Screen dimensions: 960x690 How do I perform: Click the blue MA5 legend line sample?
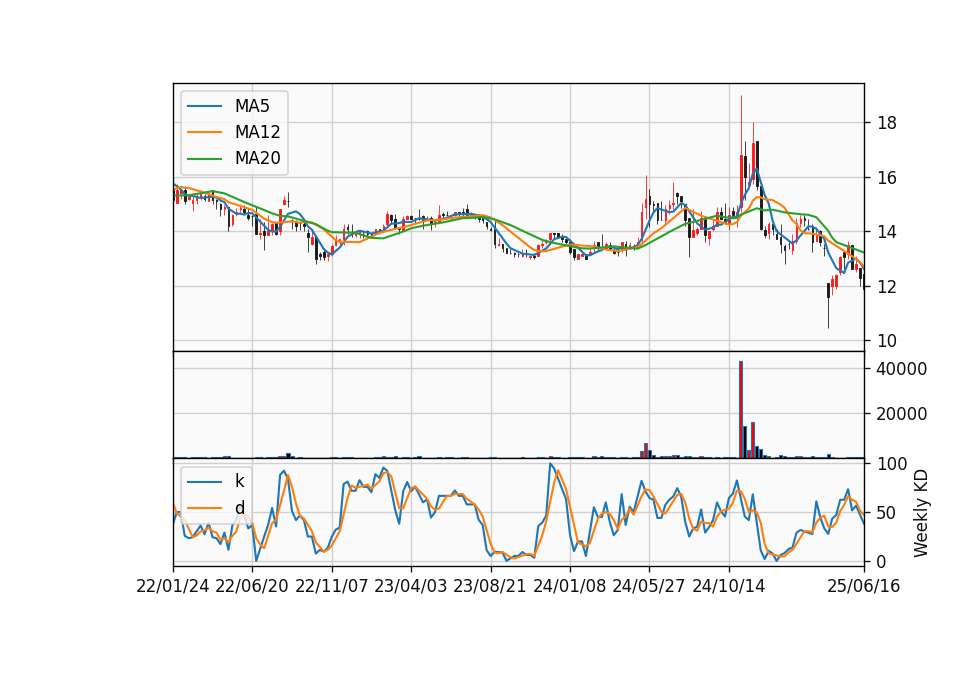pos(204,107)
